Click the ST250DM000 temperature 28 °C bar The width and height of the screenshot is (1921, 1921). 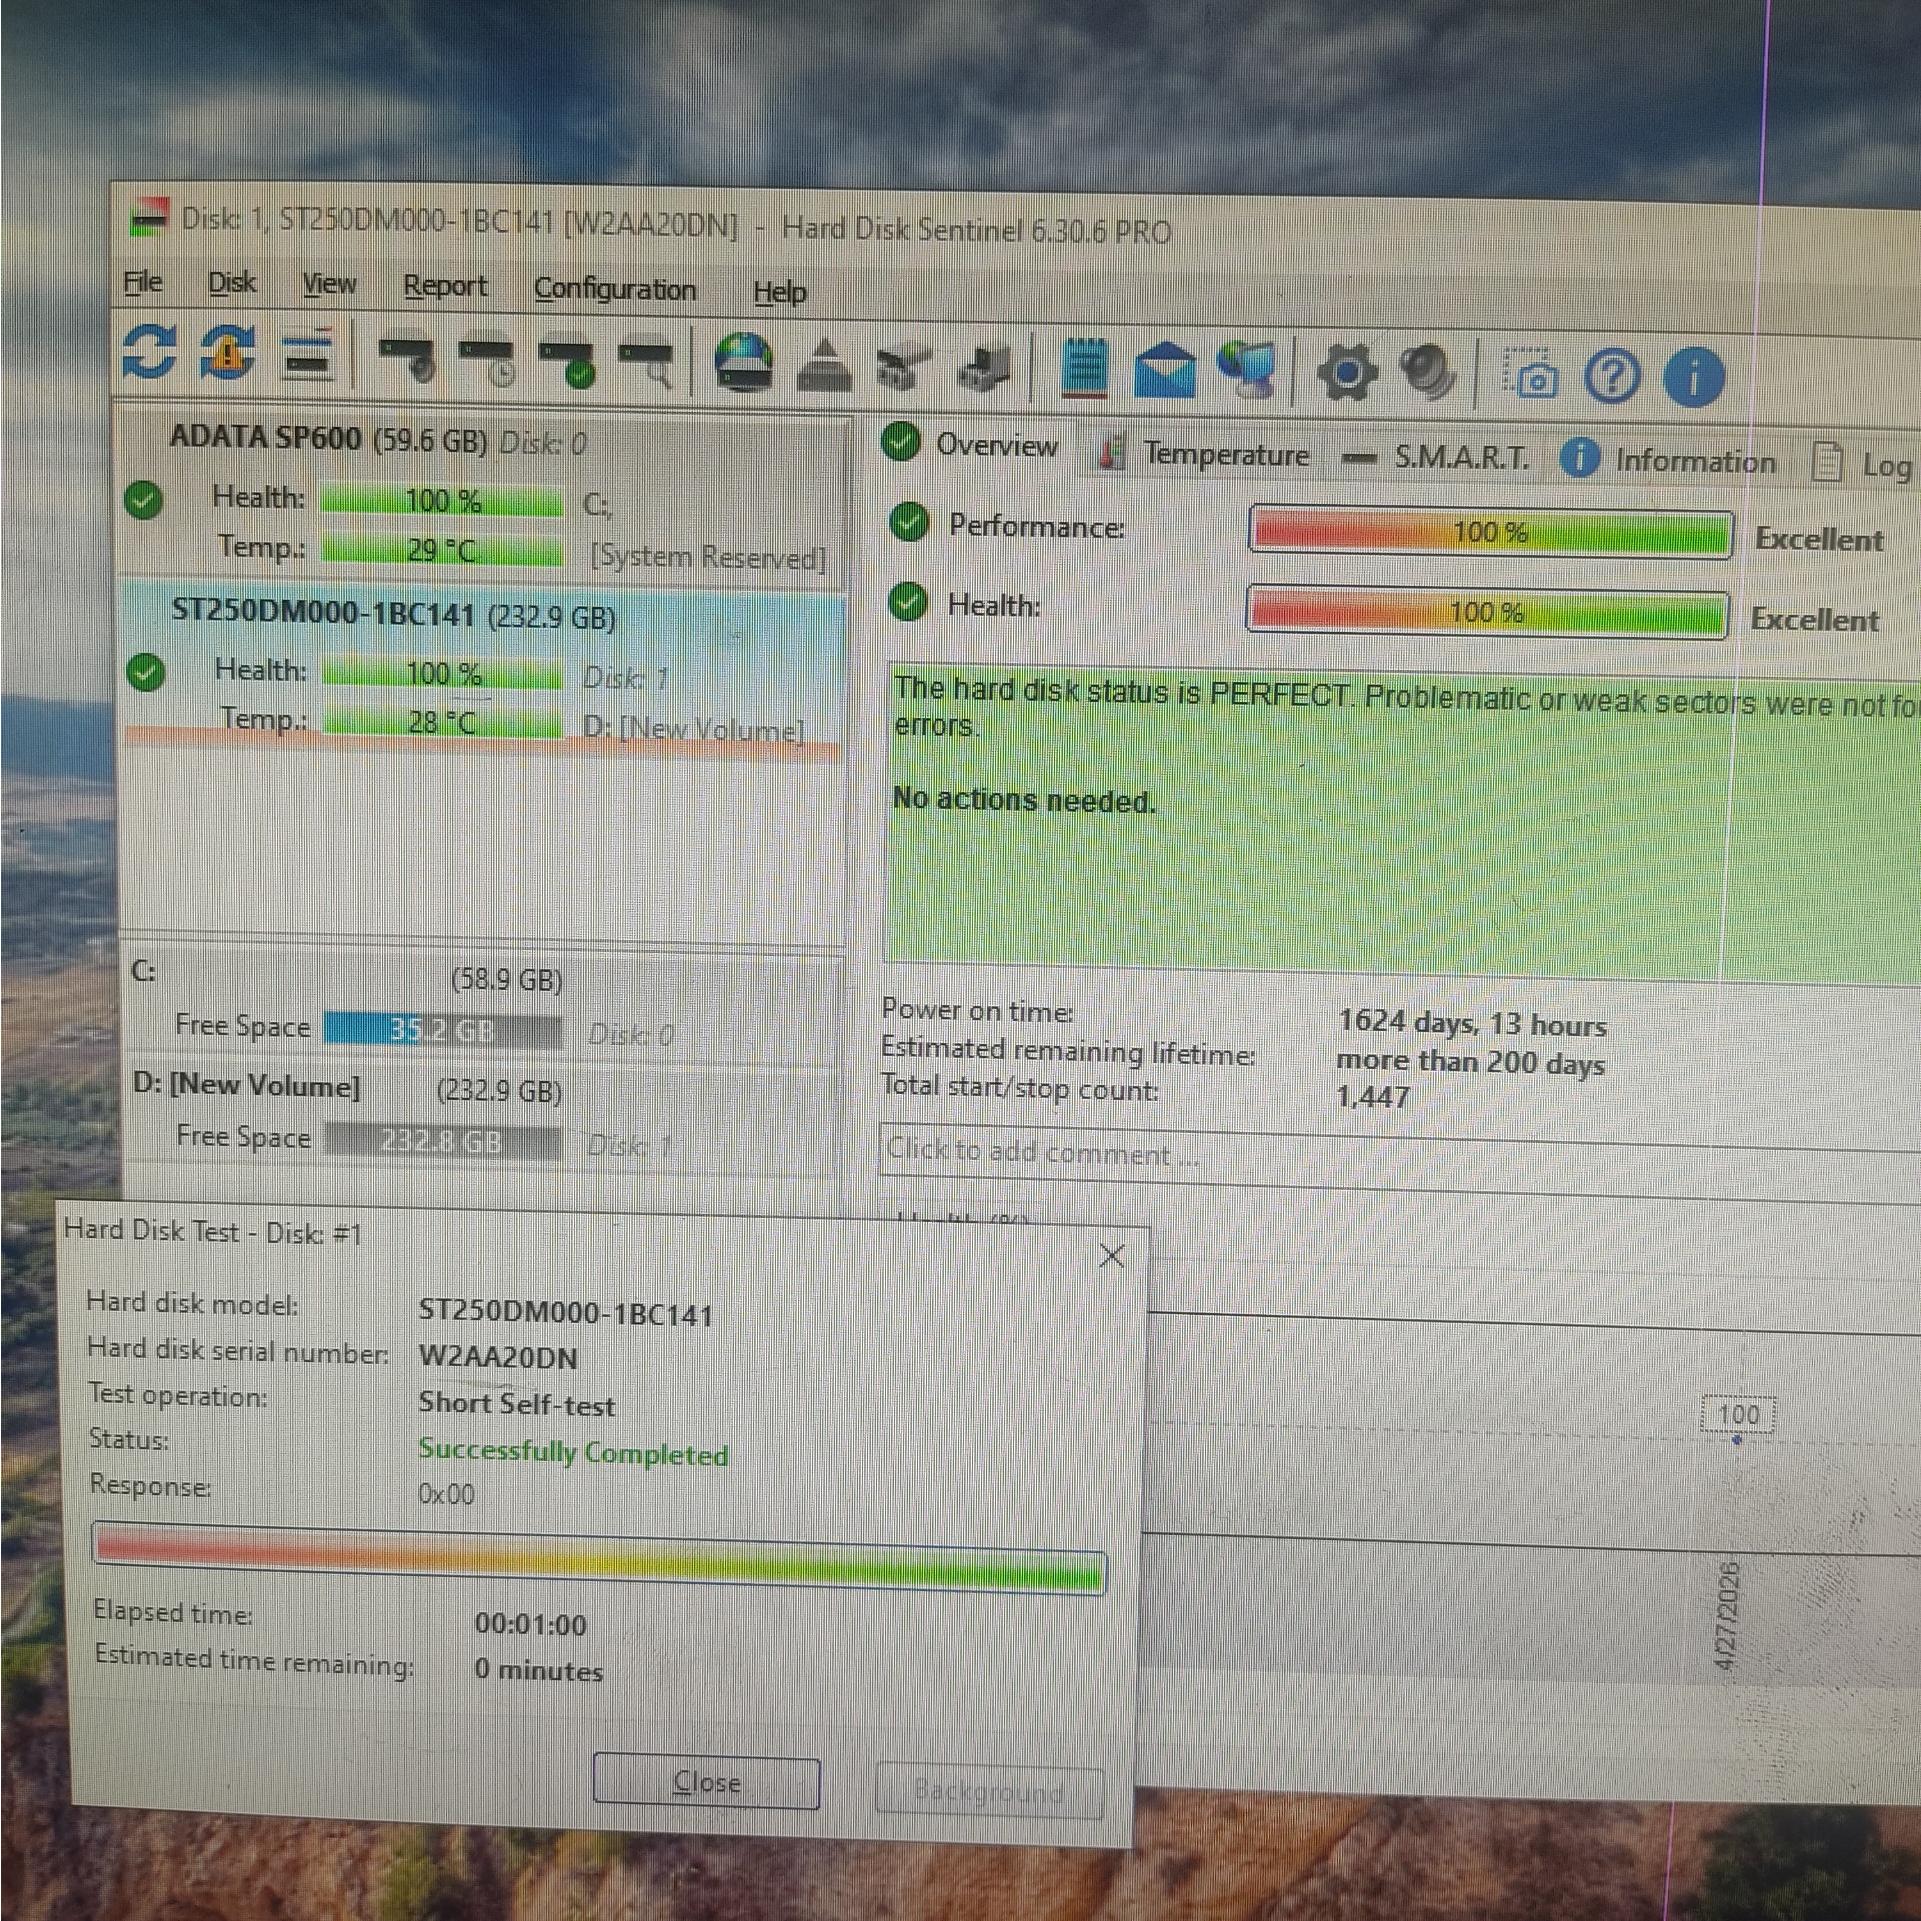(x=443, y=722)
